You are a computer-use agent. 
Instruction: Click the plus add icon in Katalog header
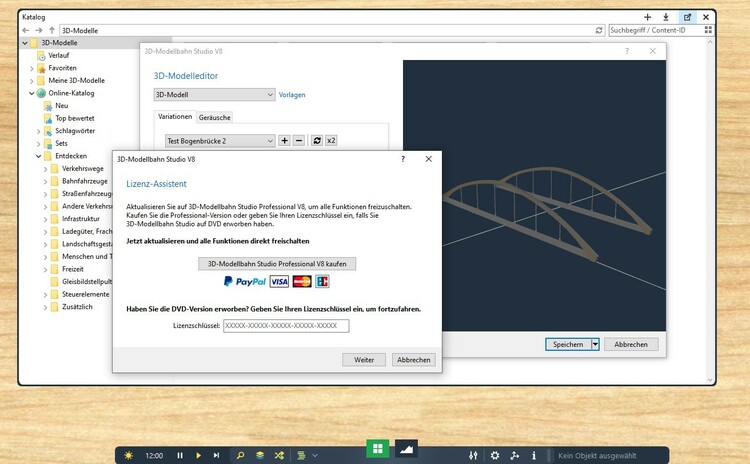647,17
